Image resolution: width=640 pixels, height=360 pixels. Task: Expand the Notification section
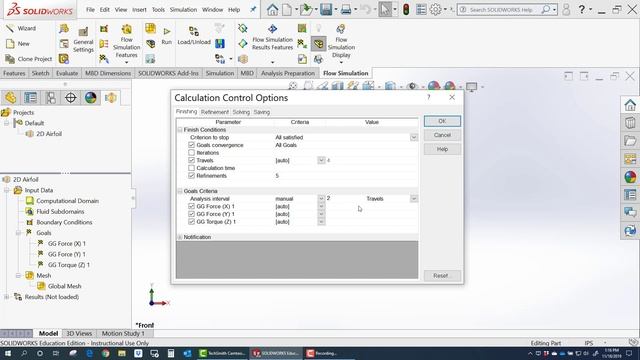180,237
